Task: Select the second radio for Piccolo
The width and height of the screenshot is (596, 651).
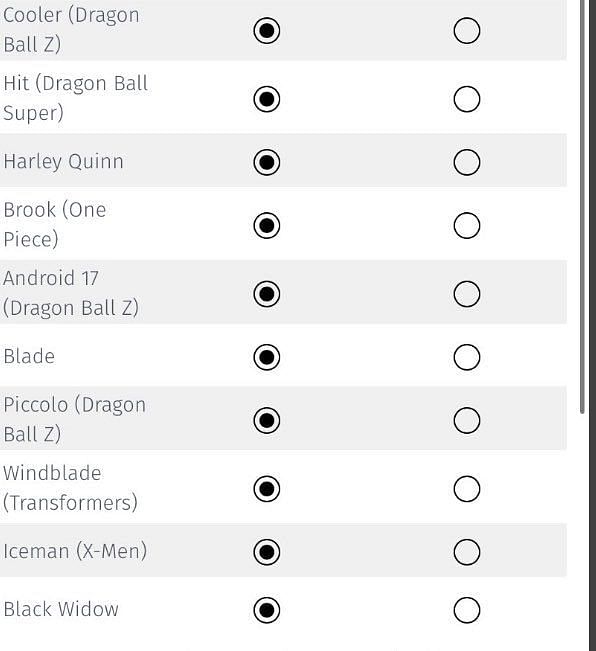Action: [x=467, y=420]
